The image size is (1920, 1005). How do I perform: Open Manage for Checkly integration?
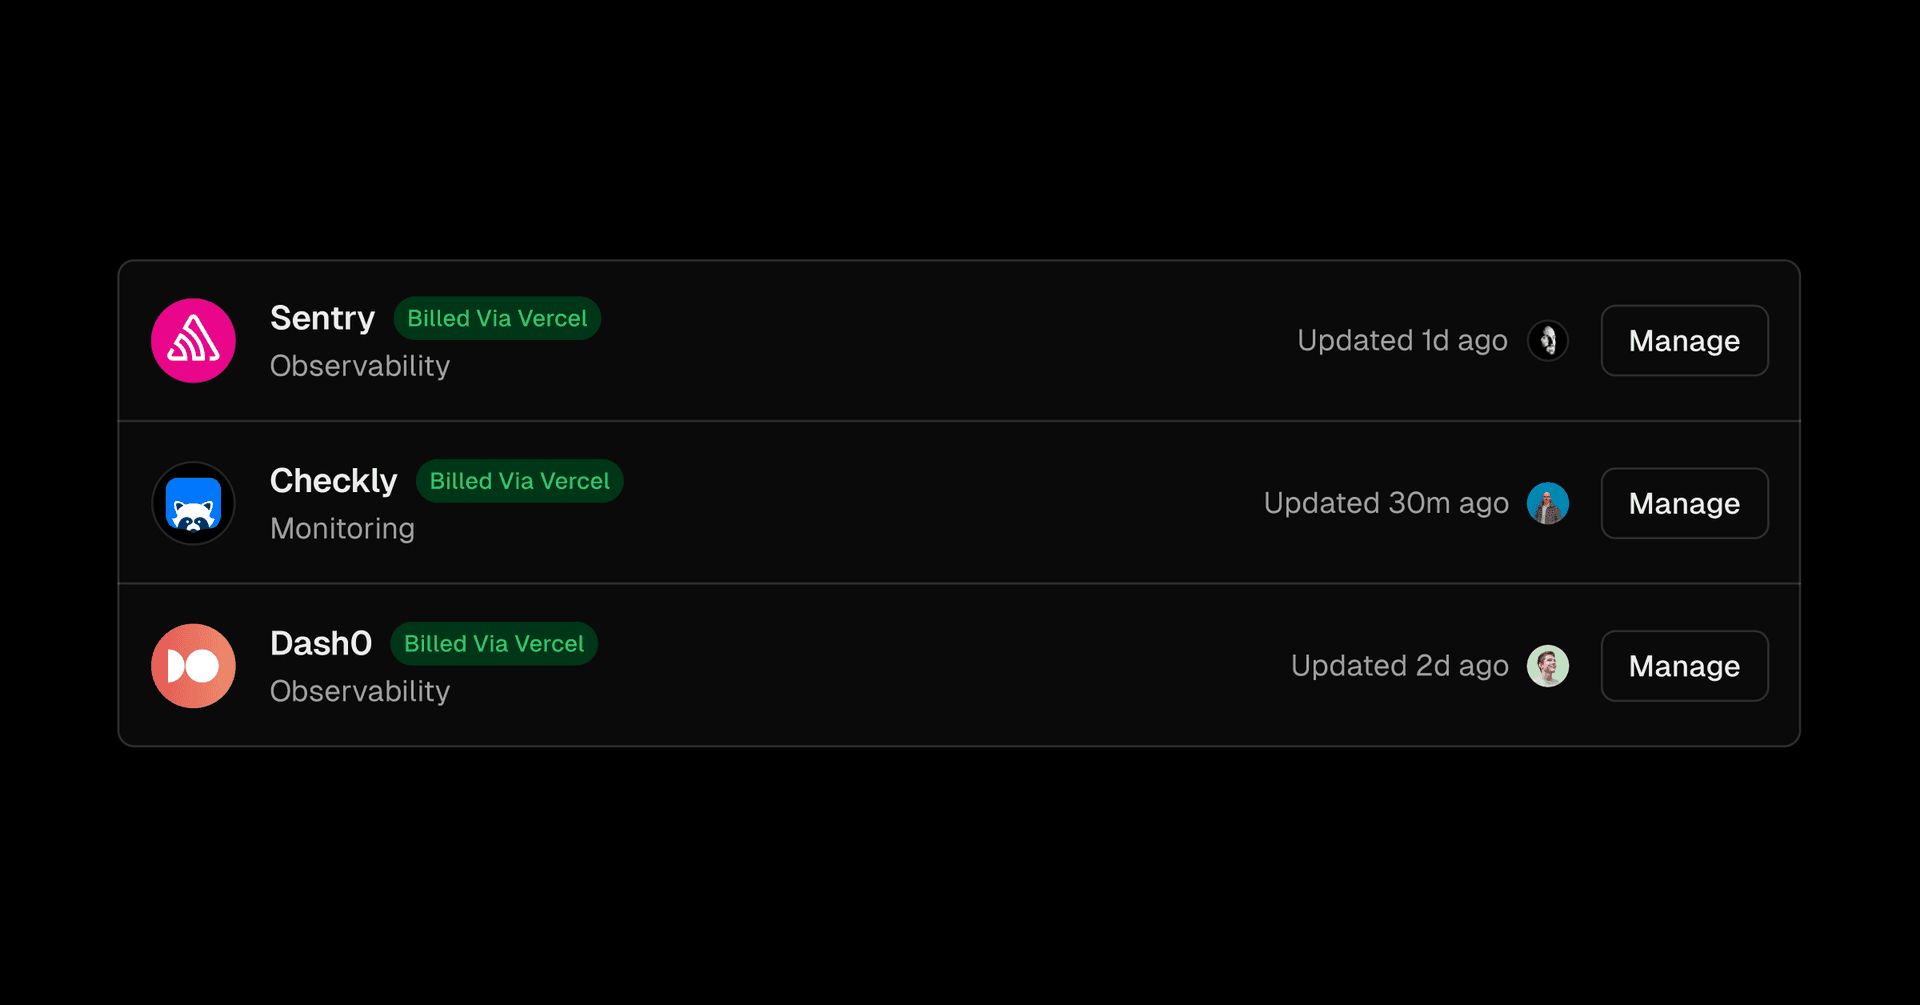click(1684, 503)
